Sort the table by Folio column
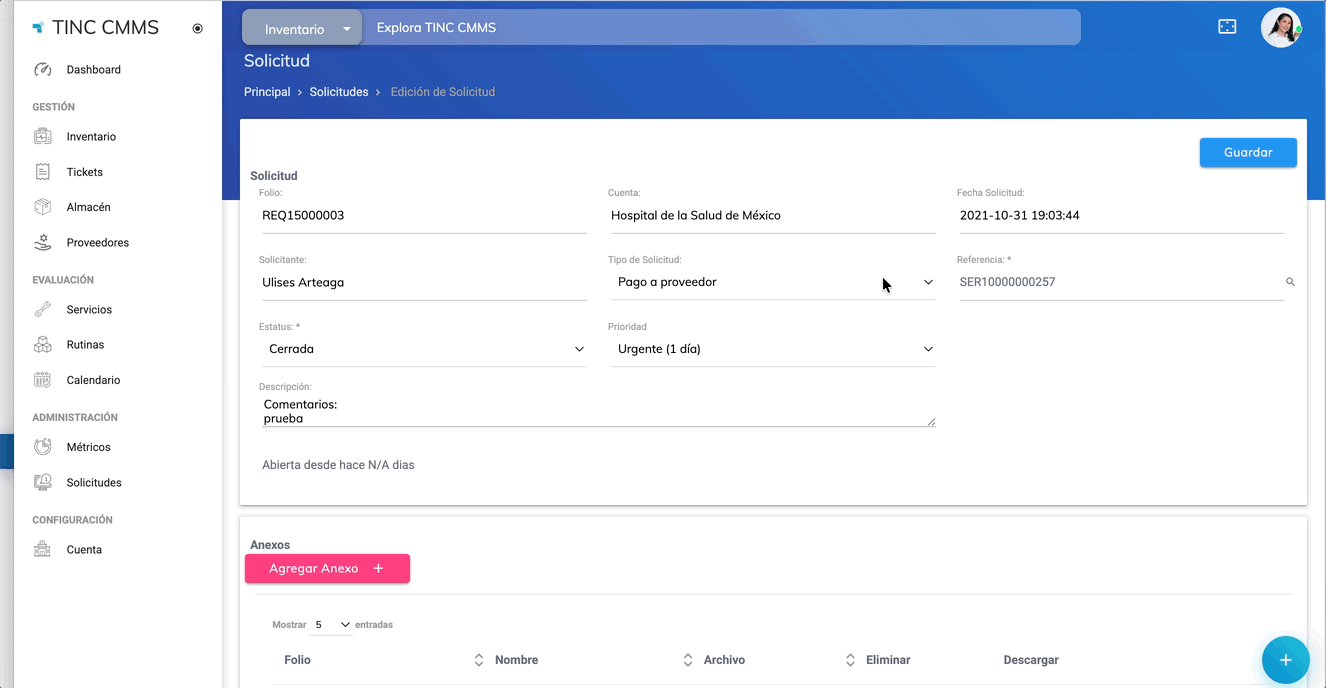Viewport: 1326px width, 688px height. 478,660
